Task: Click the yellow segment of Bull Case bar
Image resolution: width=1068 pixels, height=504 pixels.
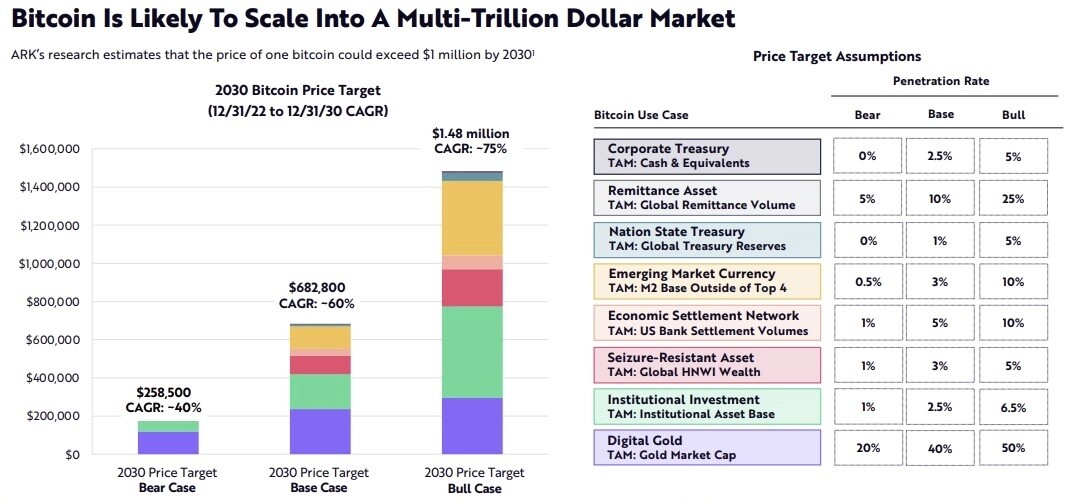Action: (472, 219)
